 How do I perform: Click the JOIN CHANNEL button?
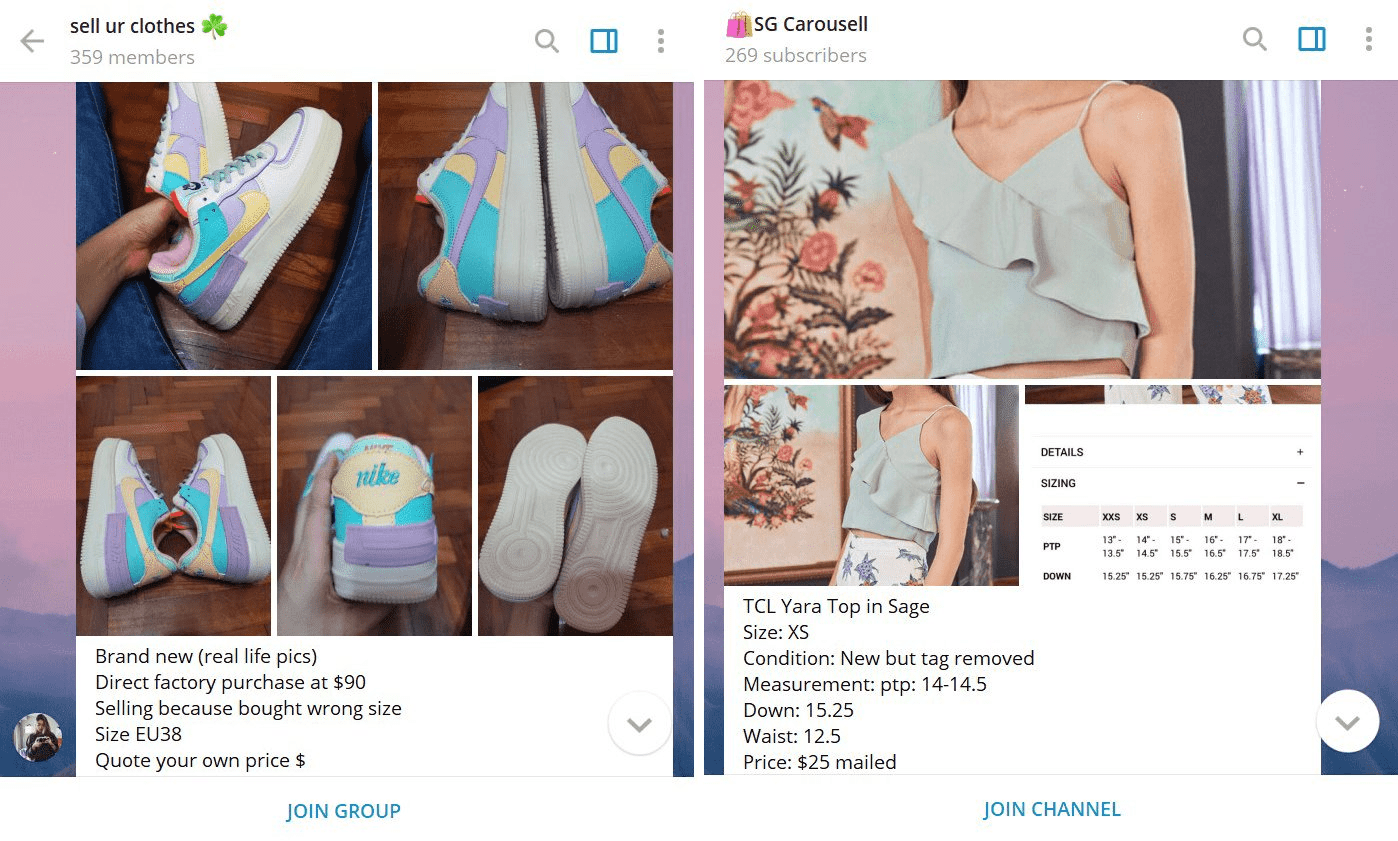tap(1052, 809)
